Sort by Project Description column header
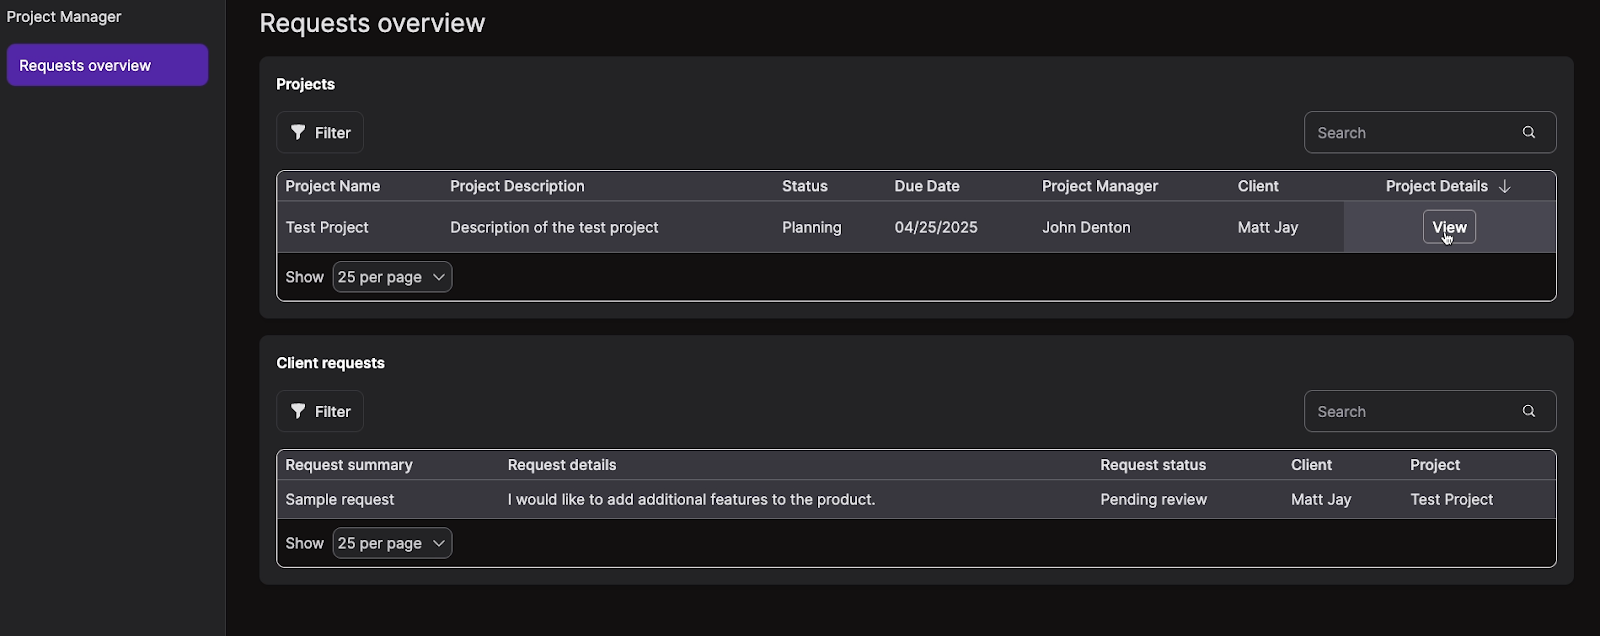The image size is (1600, 636). click(517, 186)
